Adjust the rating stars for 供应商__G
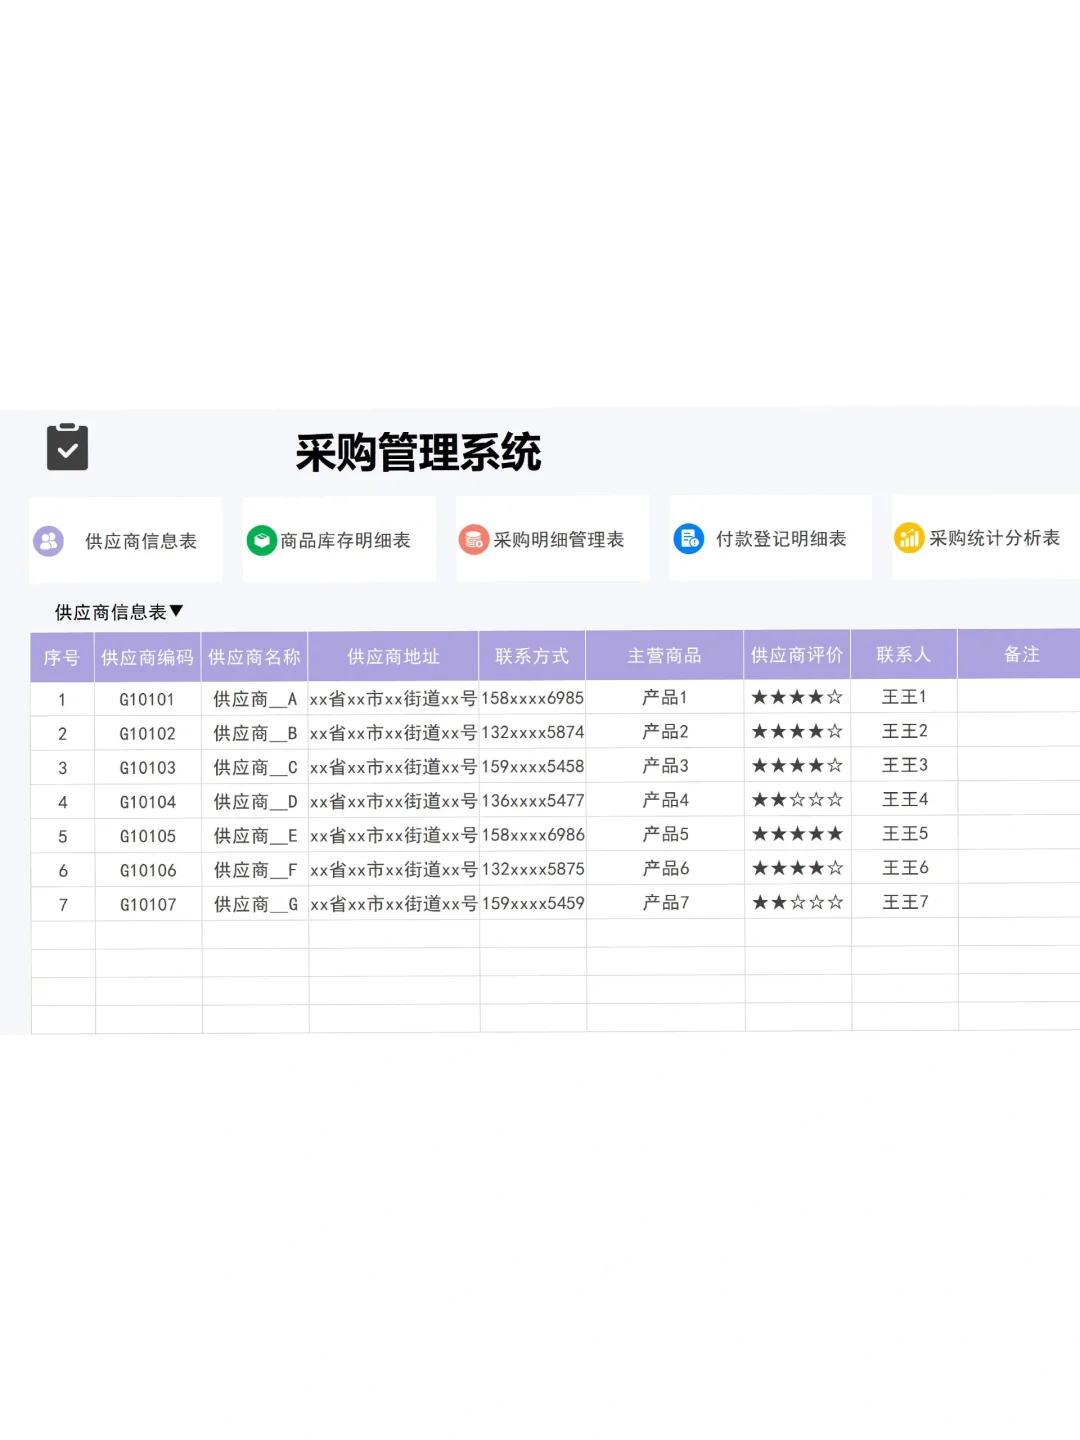The height and width of the screenshot is (1440, 1080). tap(797, 901)
